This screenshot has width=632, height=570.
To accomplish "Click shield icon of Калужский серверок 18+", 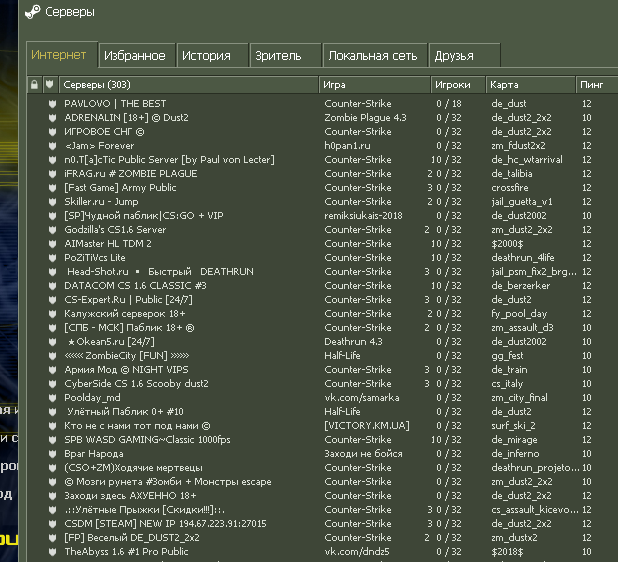I will tap(52, 314).
